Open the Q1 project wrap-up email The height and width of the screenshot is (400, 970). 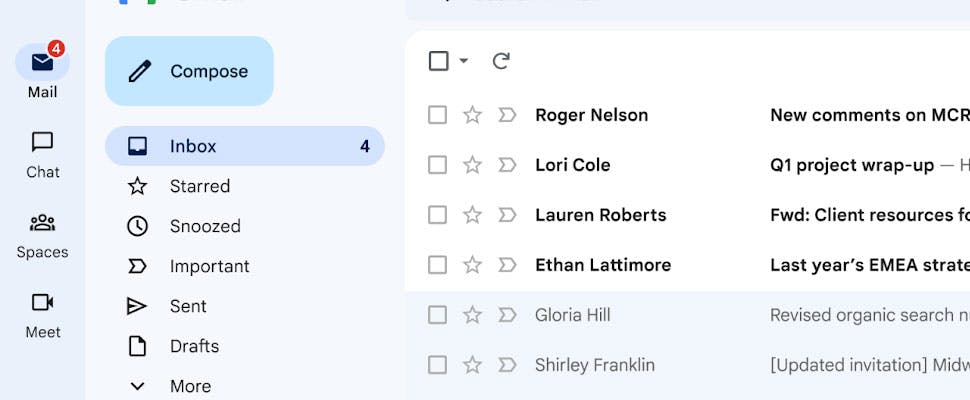click(x=851, y=165)
